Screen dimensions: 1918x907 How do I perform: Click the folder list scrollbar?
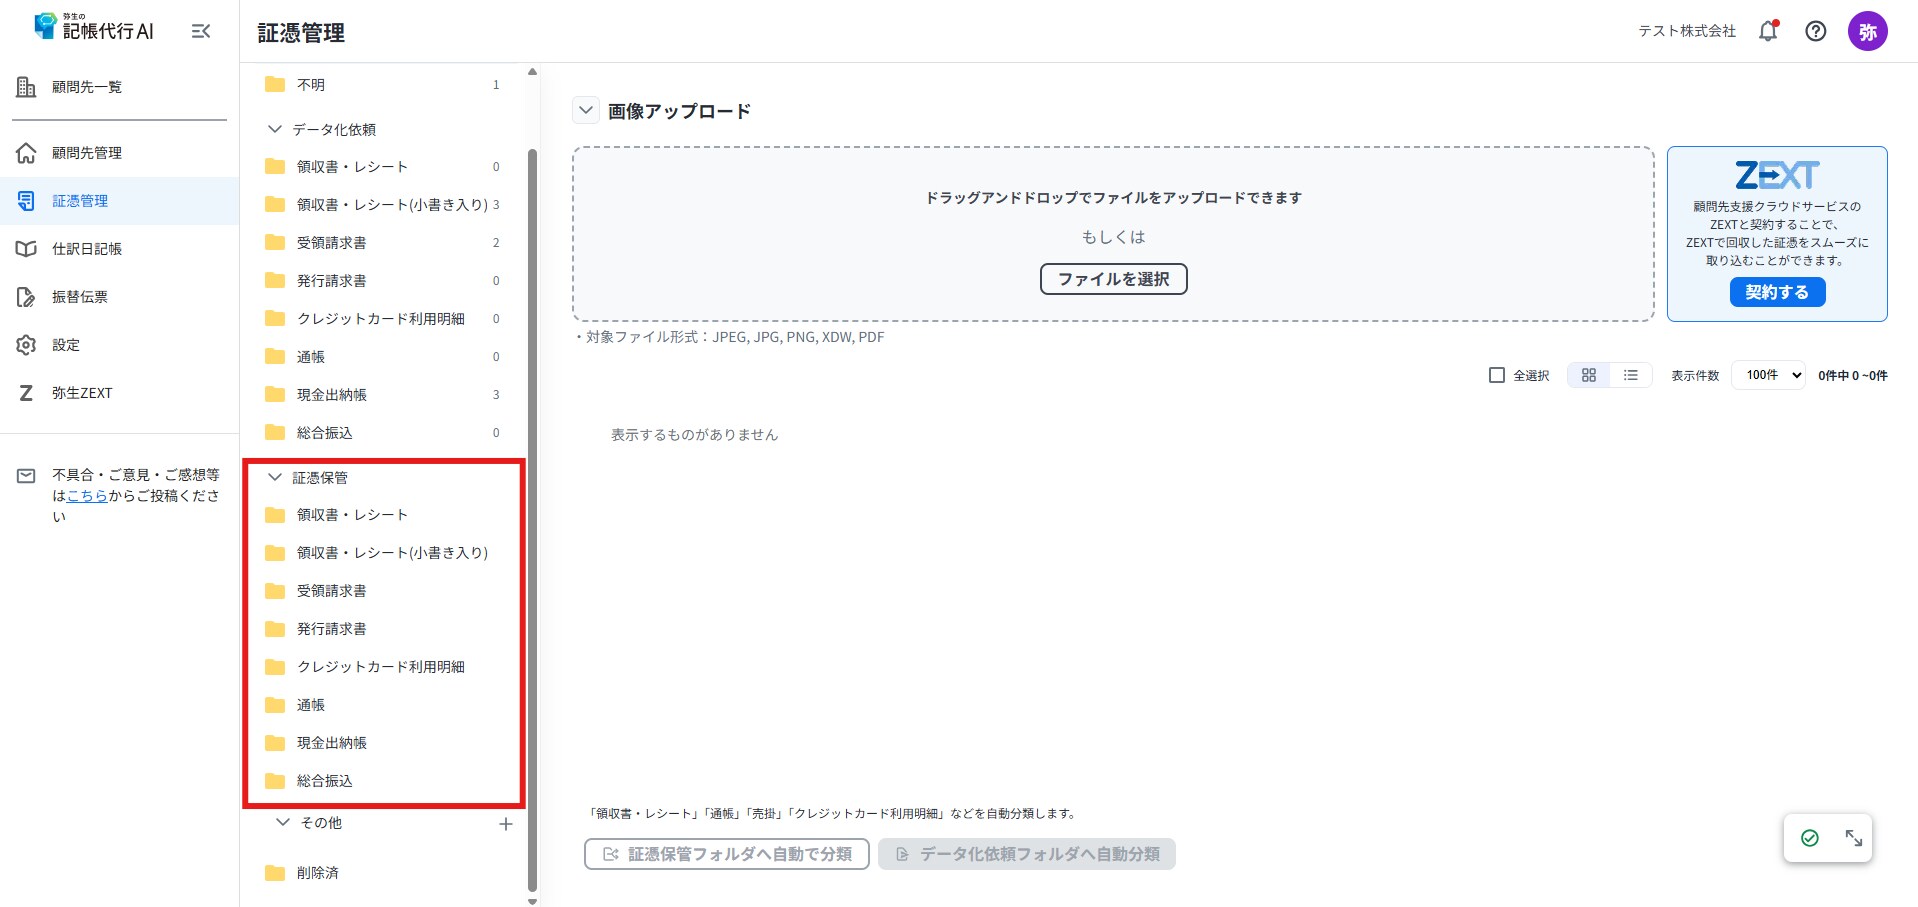[x=532, y=520]
